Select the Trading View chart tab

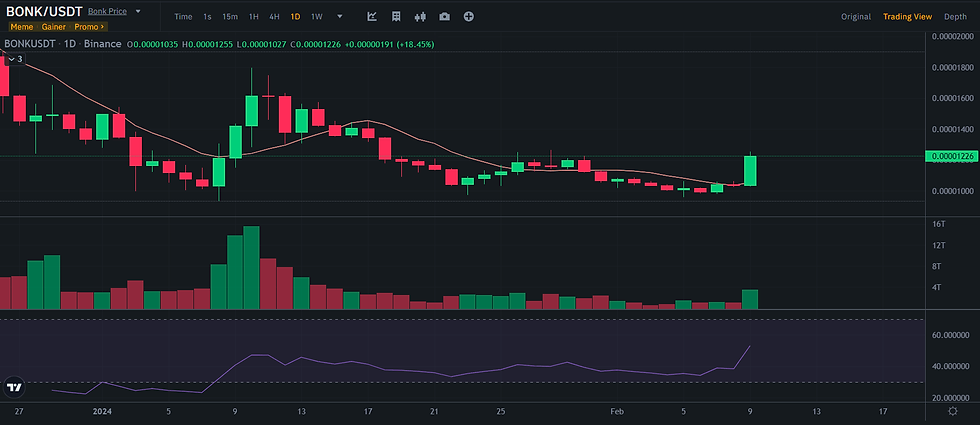908,17
